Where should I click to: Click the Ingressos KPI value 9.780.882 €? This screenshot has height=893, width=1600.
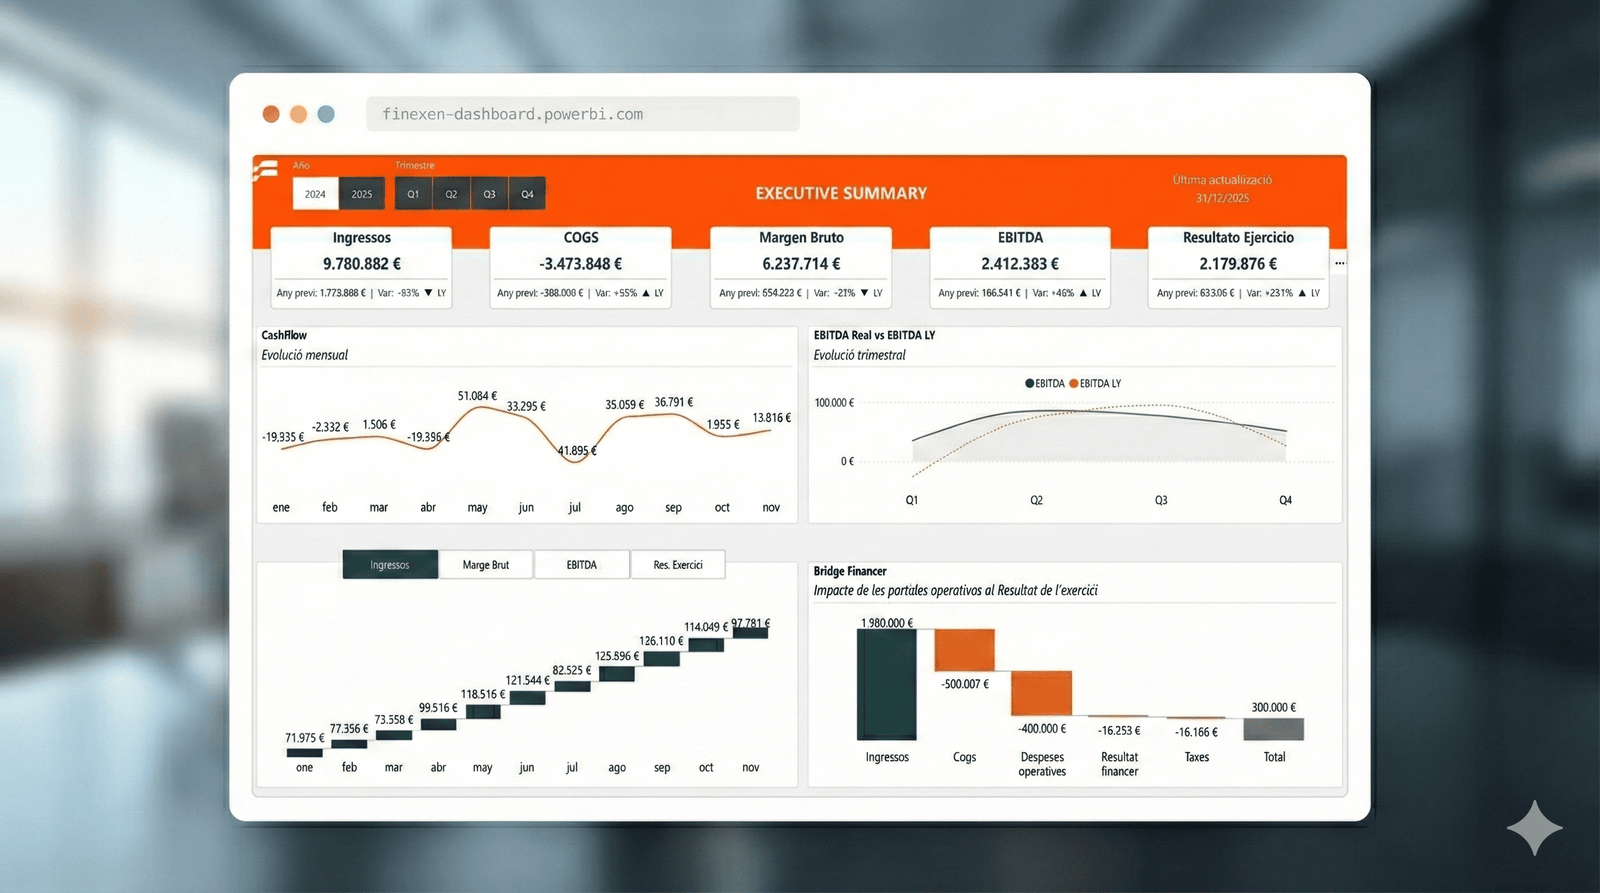coord(362,264)
